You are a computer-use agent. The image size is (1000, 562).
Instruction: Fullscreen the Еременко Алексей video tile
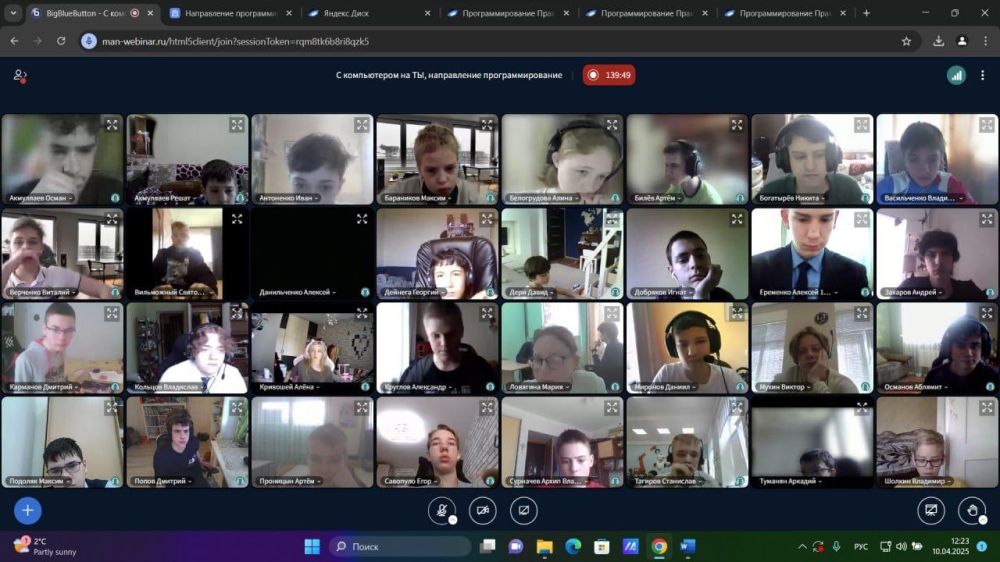861,219
